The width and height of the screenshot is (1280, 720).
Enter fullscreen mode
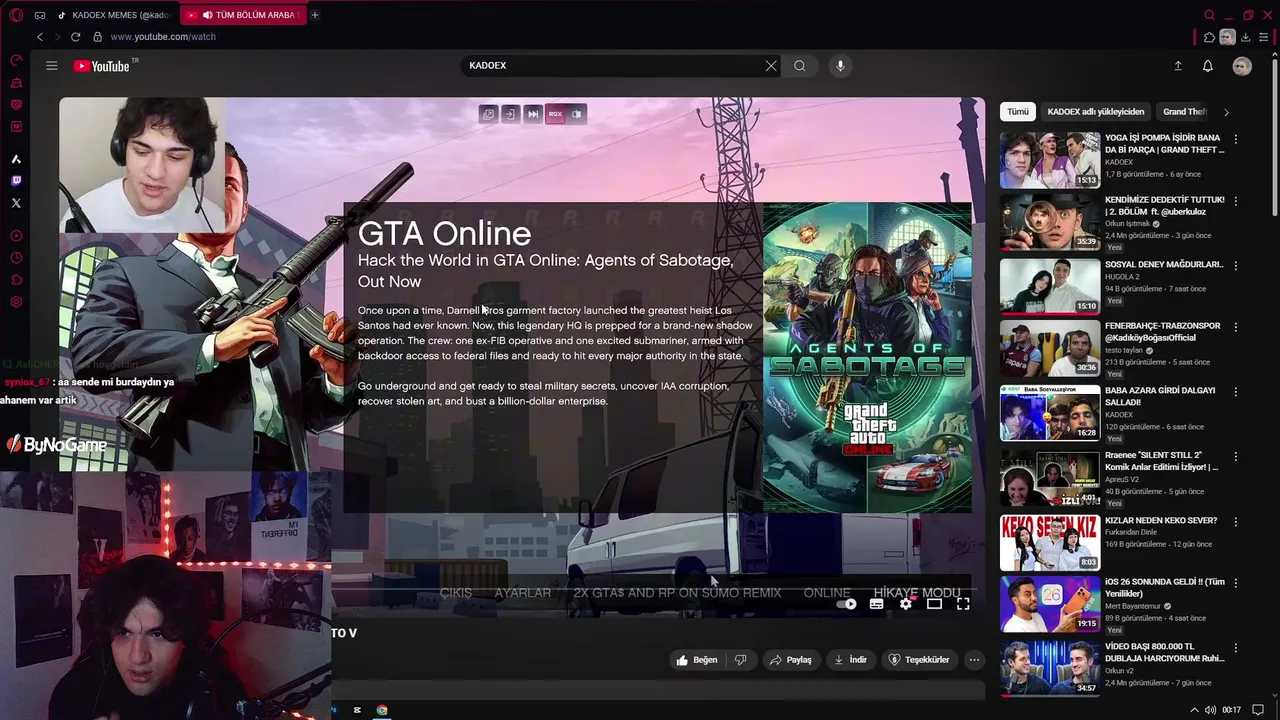pyautogui.click(x=963, y=604)
